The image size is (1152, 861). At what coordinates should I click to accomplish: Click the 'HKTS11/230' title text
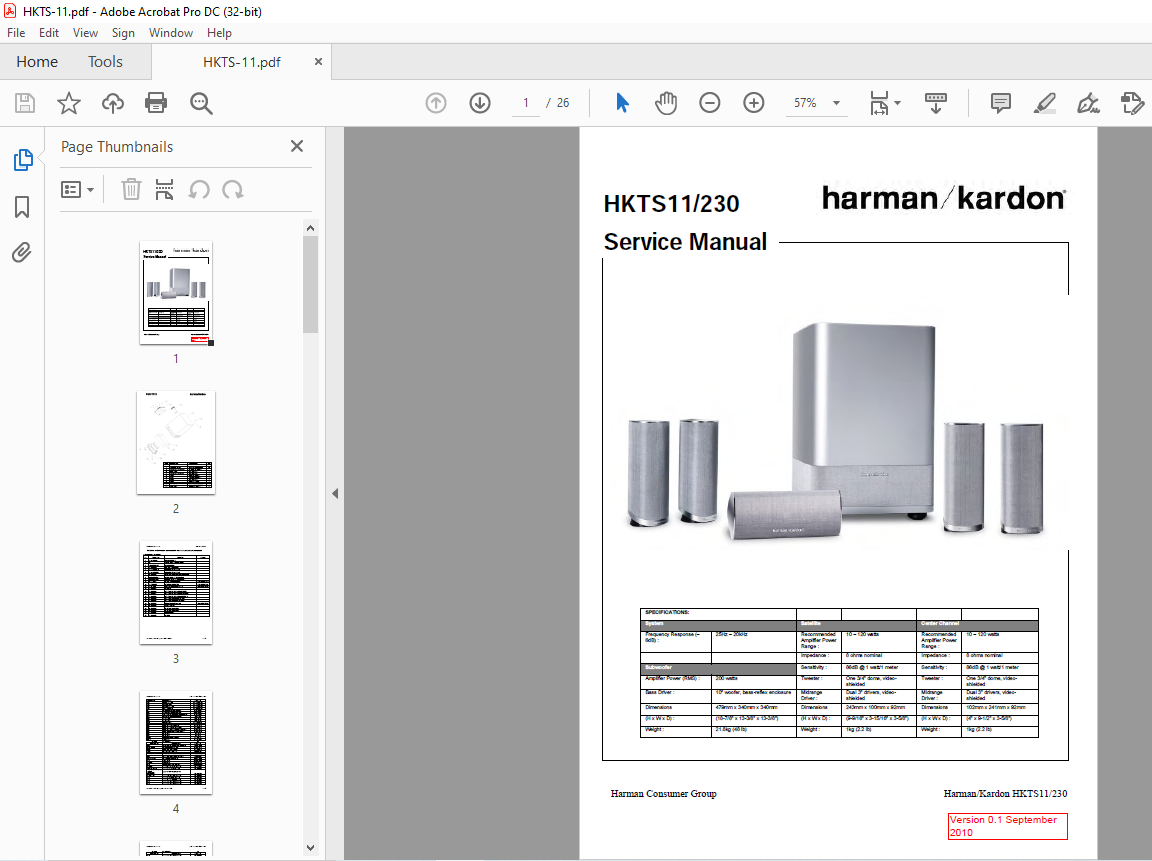671,203
